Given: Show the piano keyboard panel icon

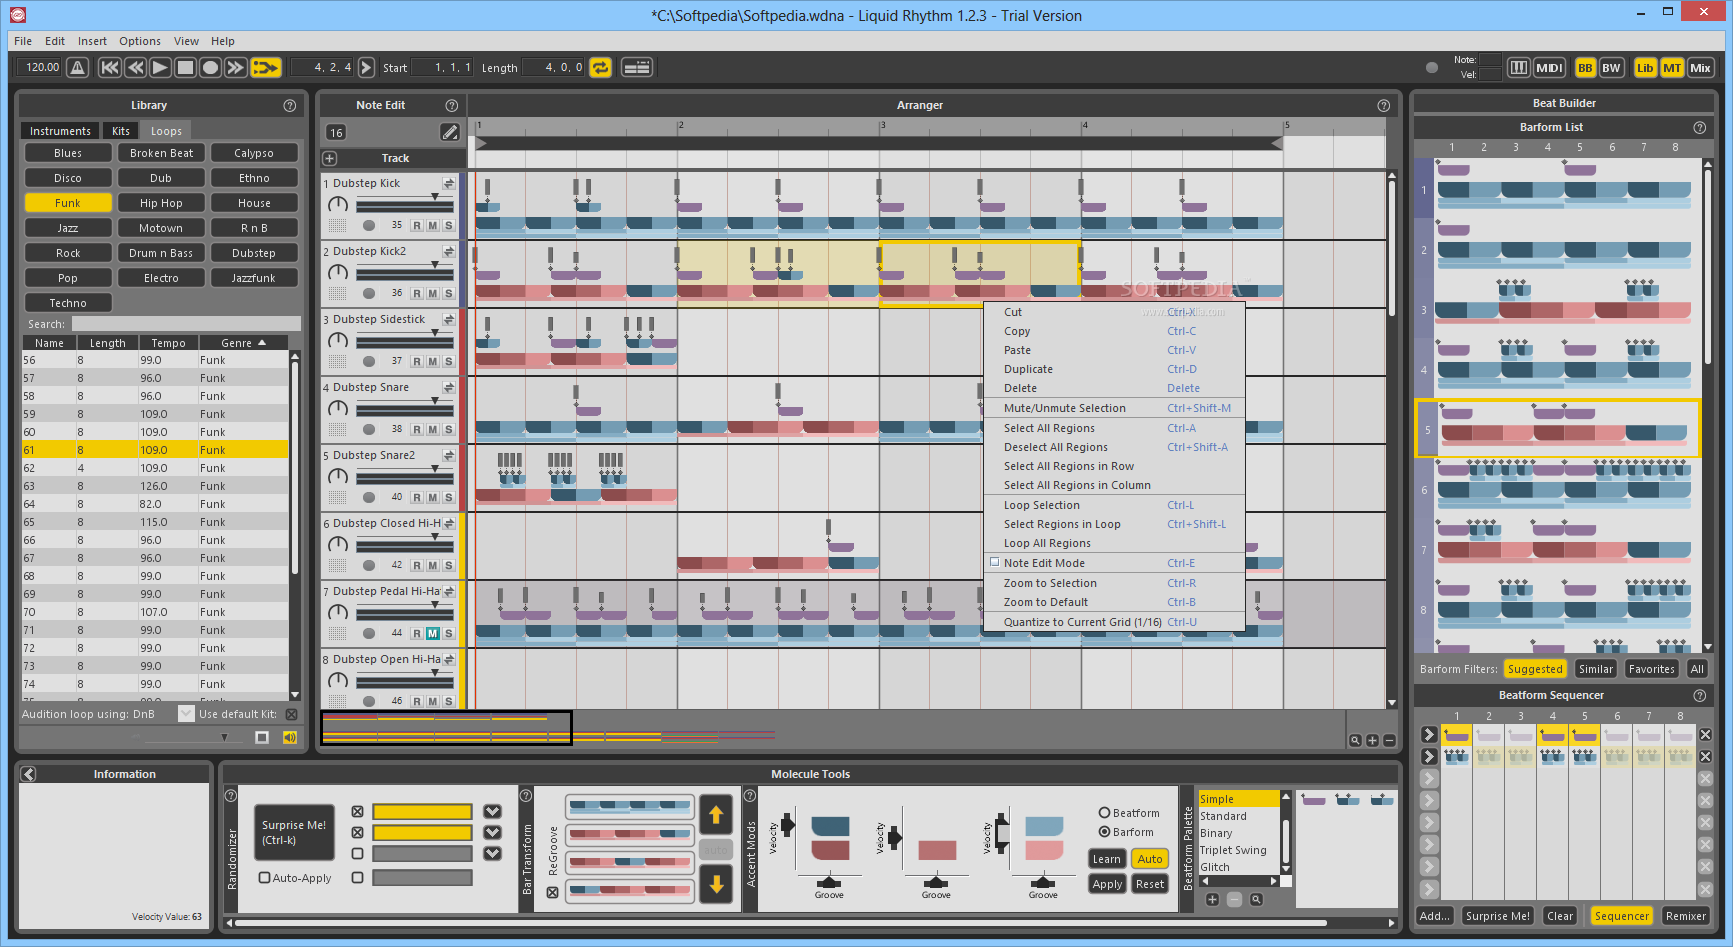Looking at the screenshot, I should (x=1518, y=67).
